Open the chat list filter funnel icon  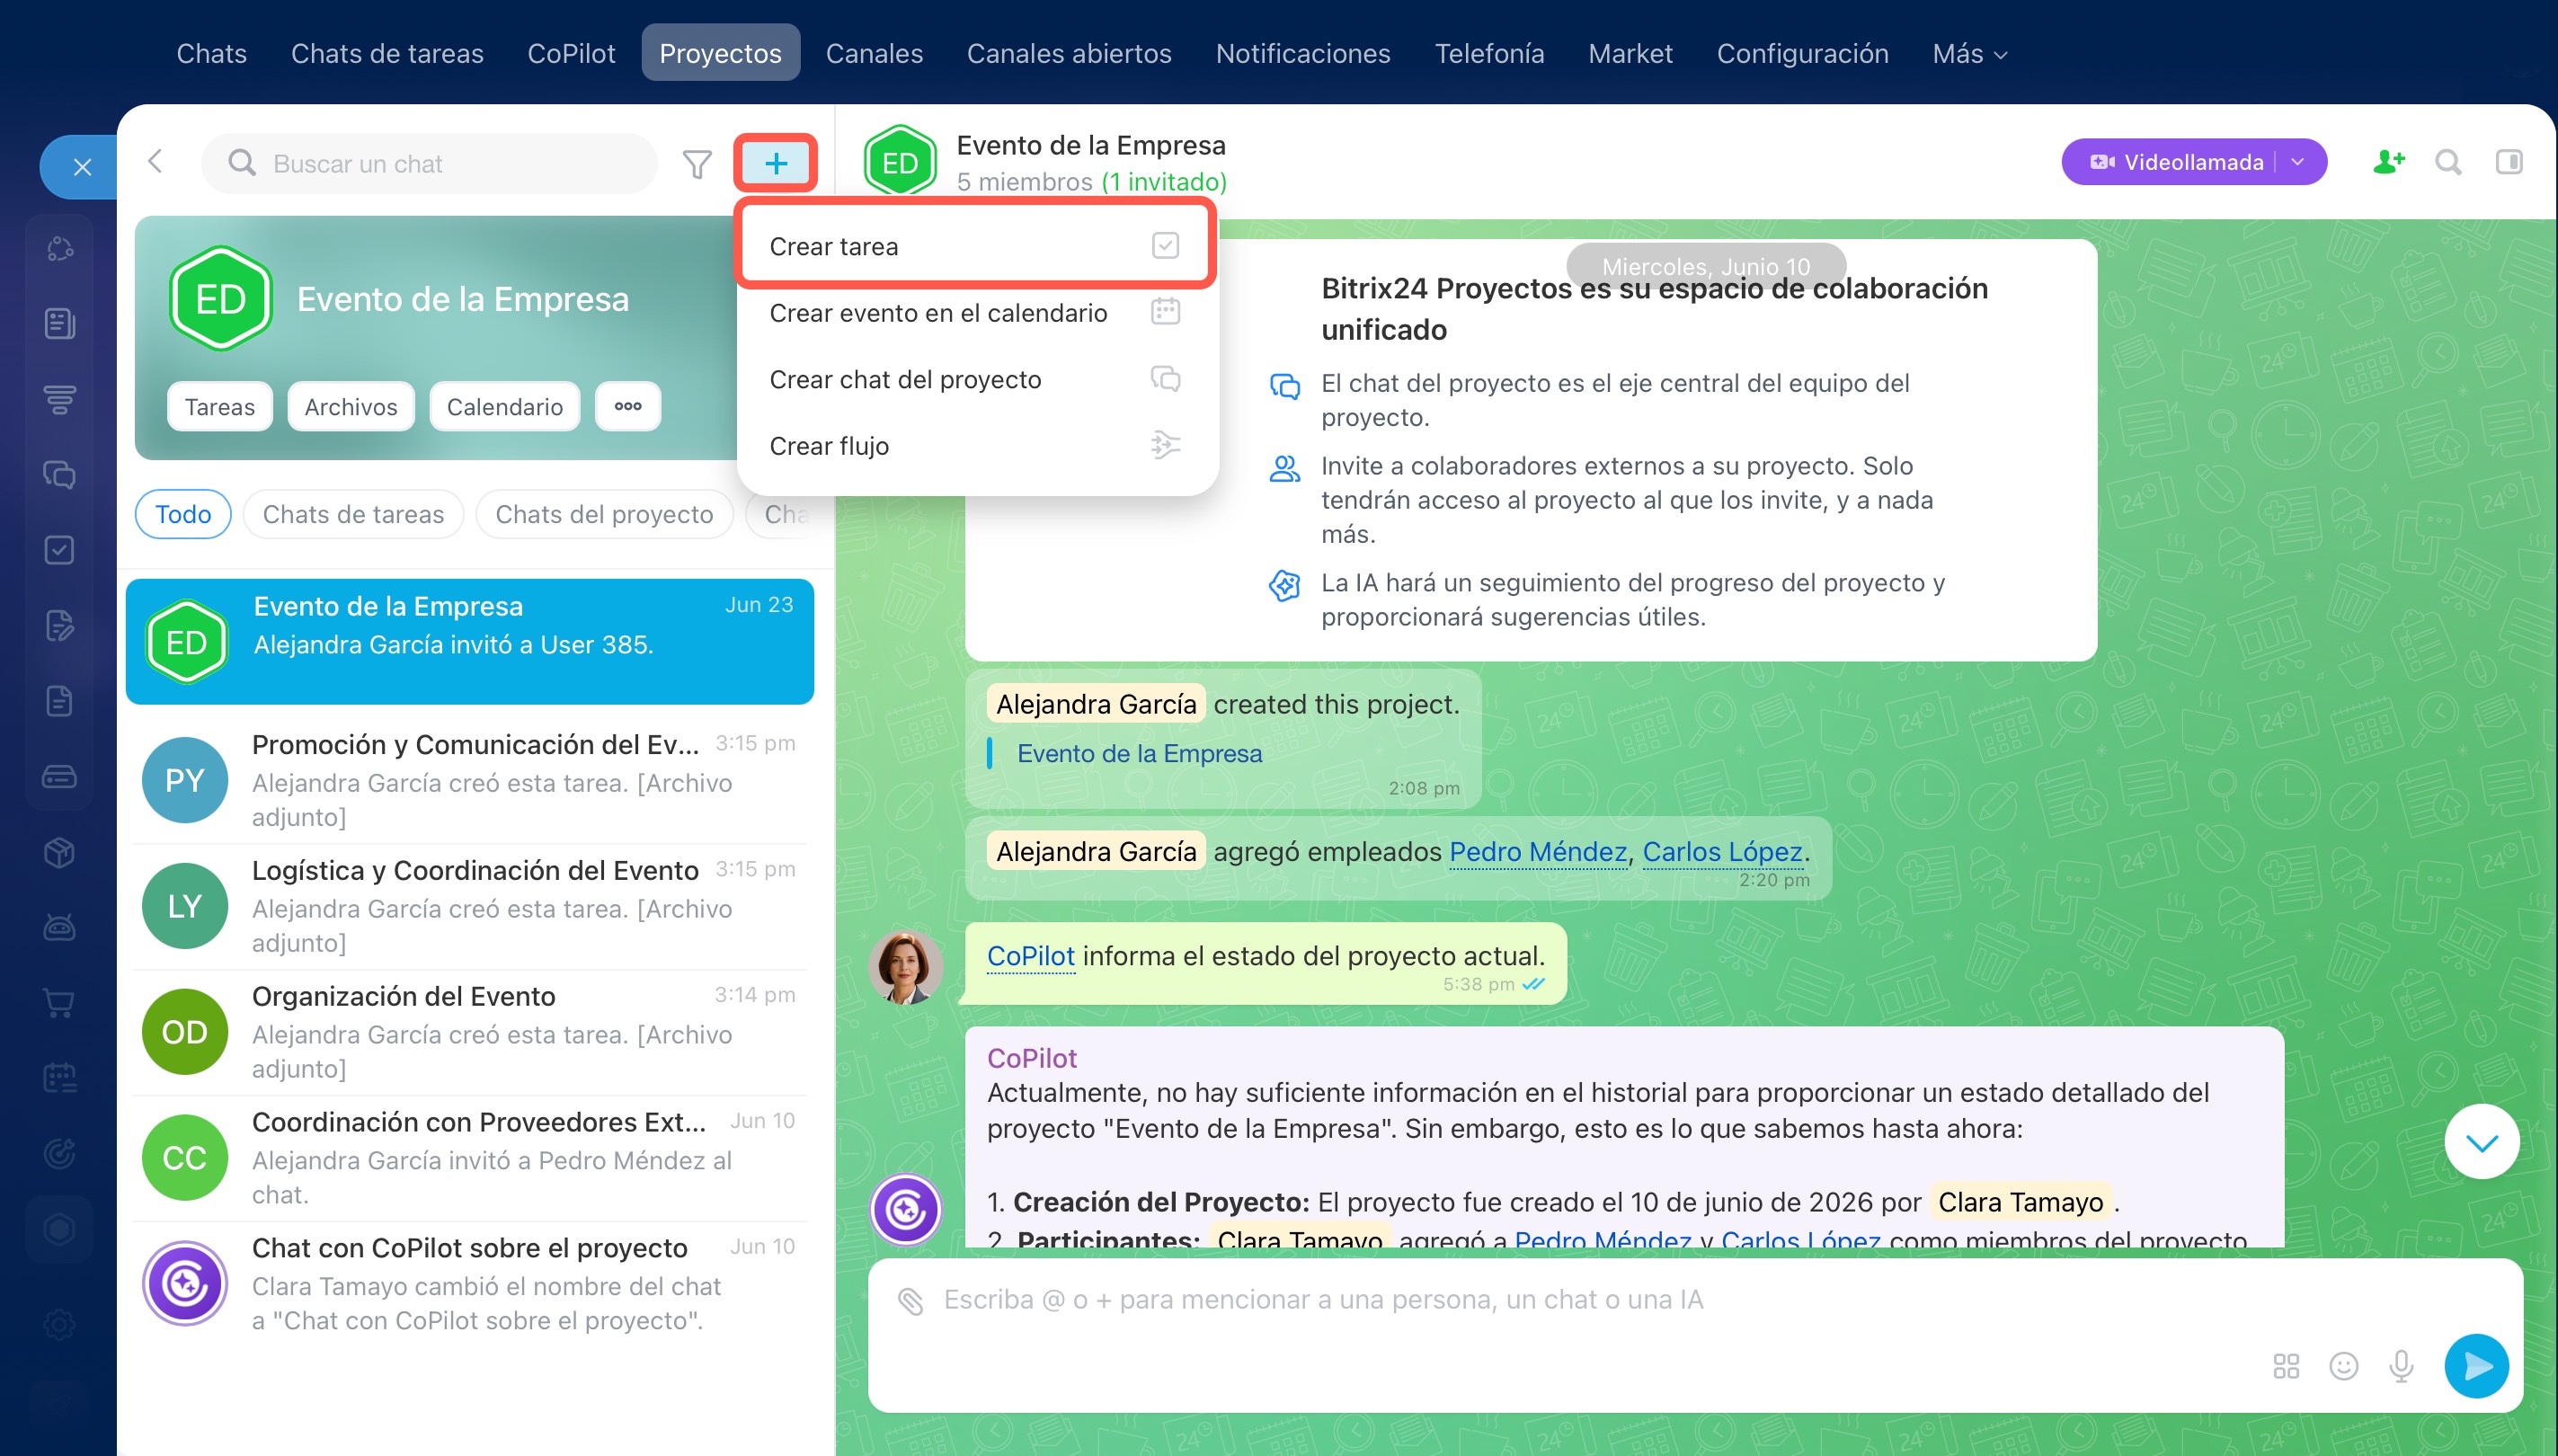pyautogui.click(x=697, y=163)
